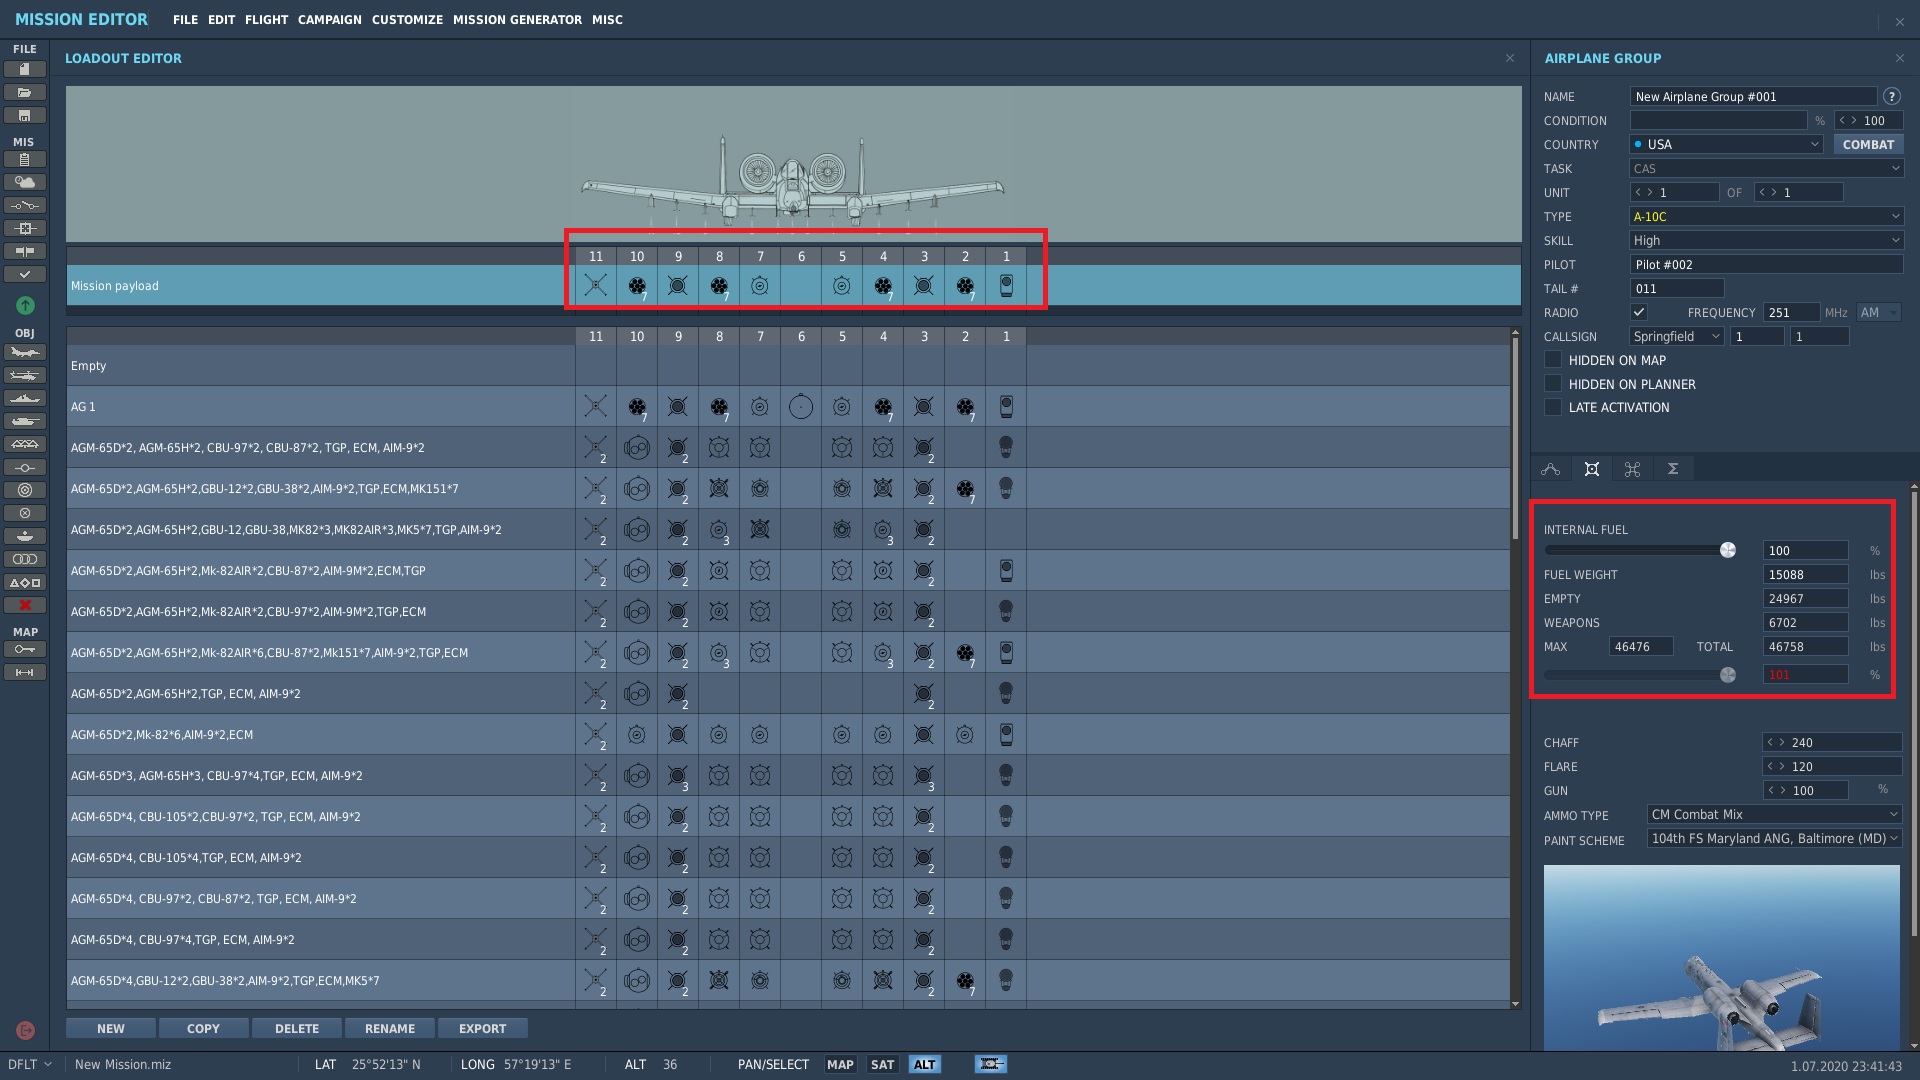This screenshot has height=1080, width=1920.
Task: Open the PAINT SCHEME dropdown
Action: coord(1774,839)
